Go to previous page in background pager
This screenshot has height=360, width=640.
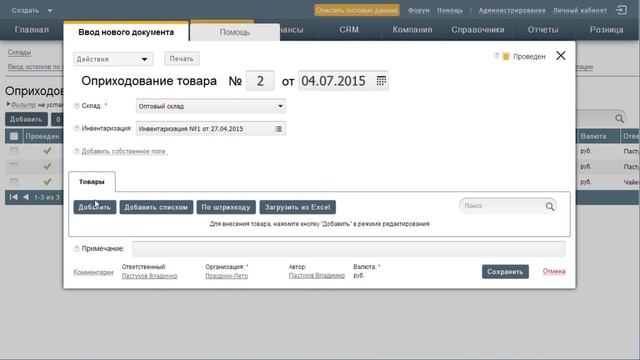26,197
